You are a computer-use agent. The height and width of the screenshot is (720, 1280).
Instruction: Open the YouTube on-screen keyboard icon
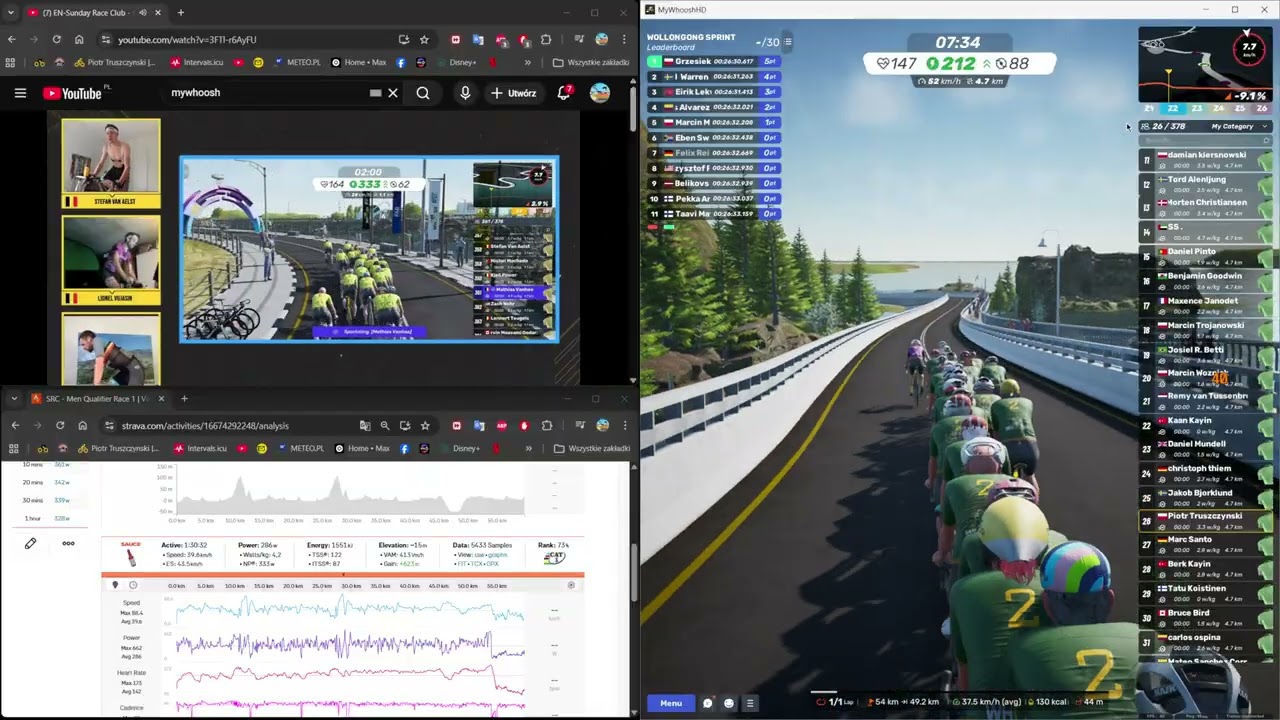pyautogui.click(x=375, y=93)
